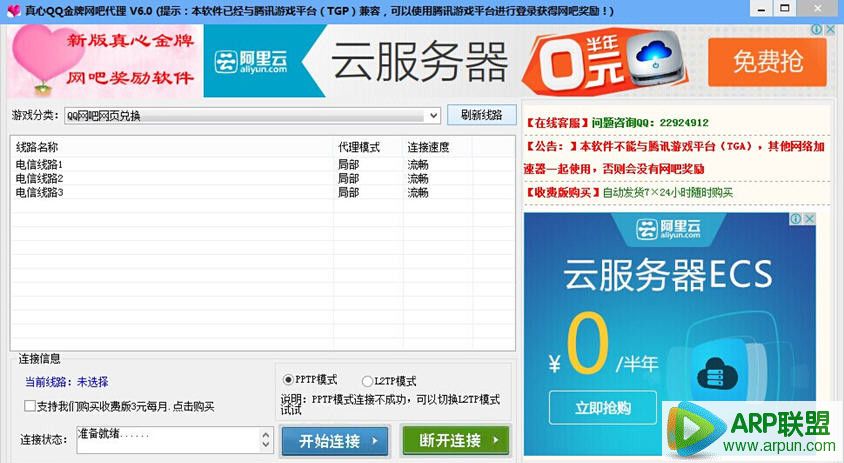
Task: Click the 在线客服 QQ contact line
Action: [617, 123]
